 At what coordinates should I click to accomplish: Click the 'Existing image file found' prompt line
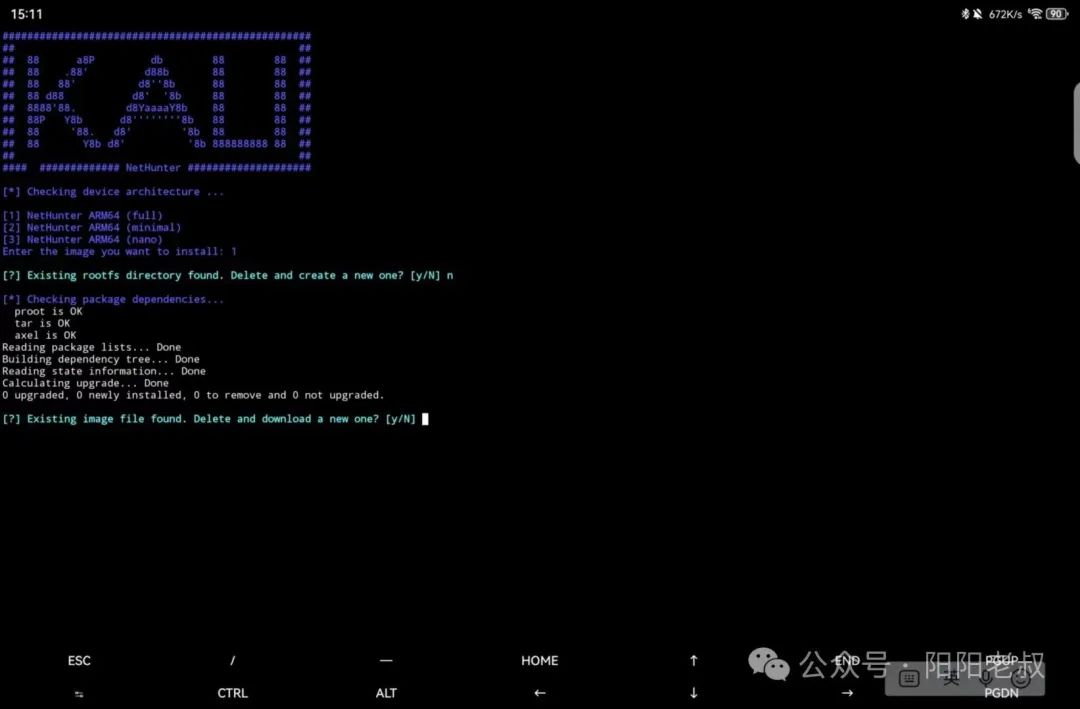pos(209,419)
